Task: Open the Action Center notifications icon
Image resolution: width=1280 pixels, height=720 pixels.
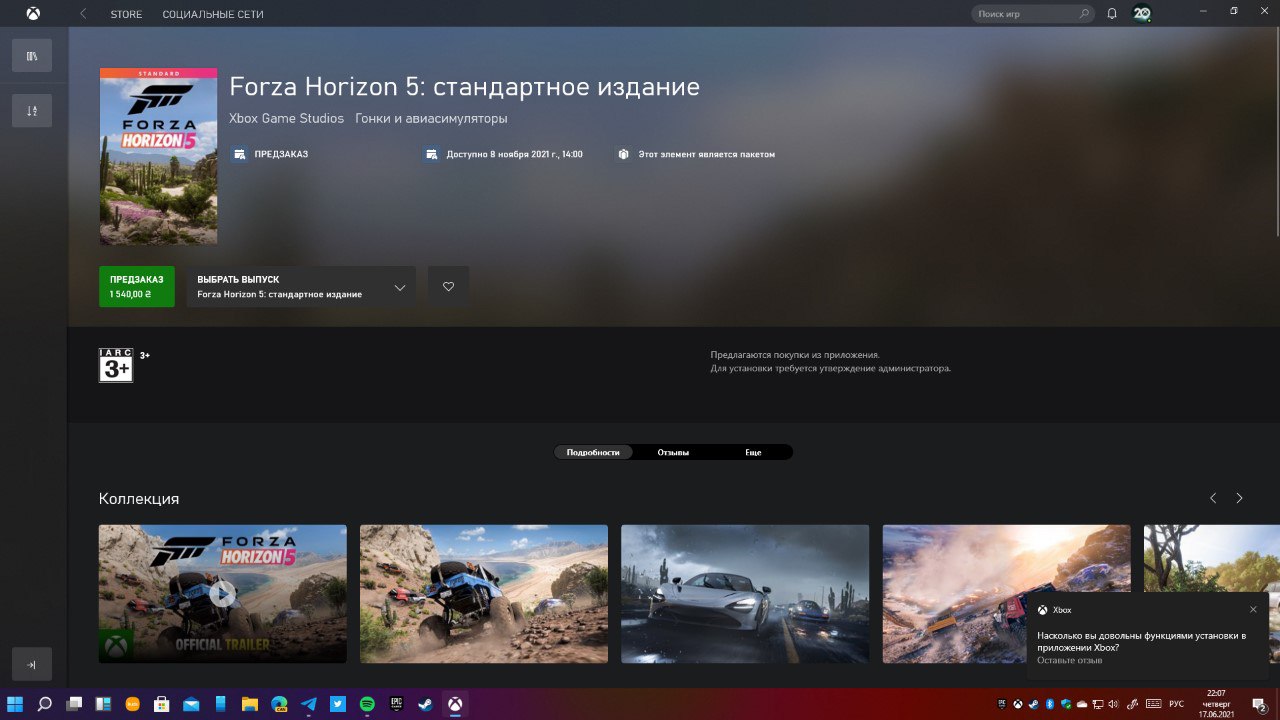Action: tap(1259, 705)
